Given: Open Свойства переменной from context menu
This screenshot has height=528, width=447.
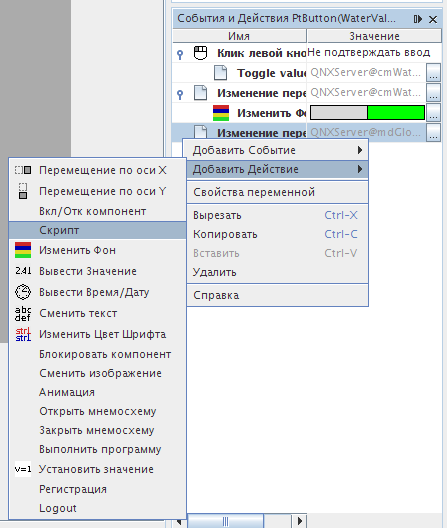Looking at the screenshot, I should pyautogui.click(x=278, y=192).
